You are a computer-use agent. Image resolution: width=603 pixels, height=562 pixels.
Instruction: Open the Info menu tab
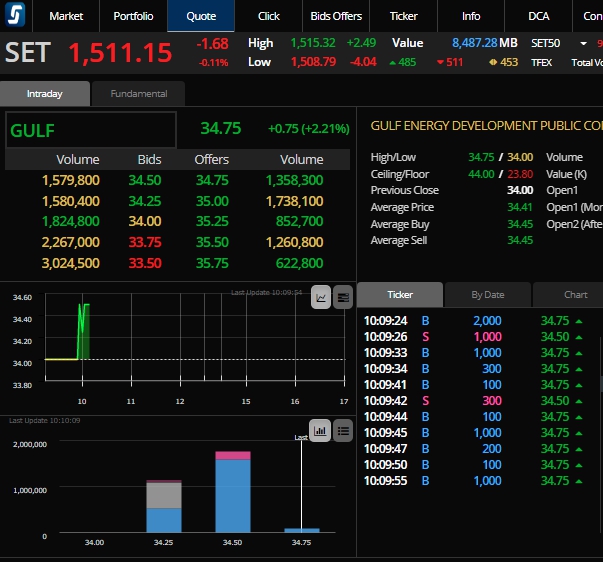[x=471, y=16]
